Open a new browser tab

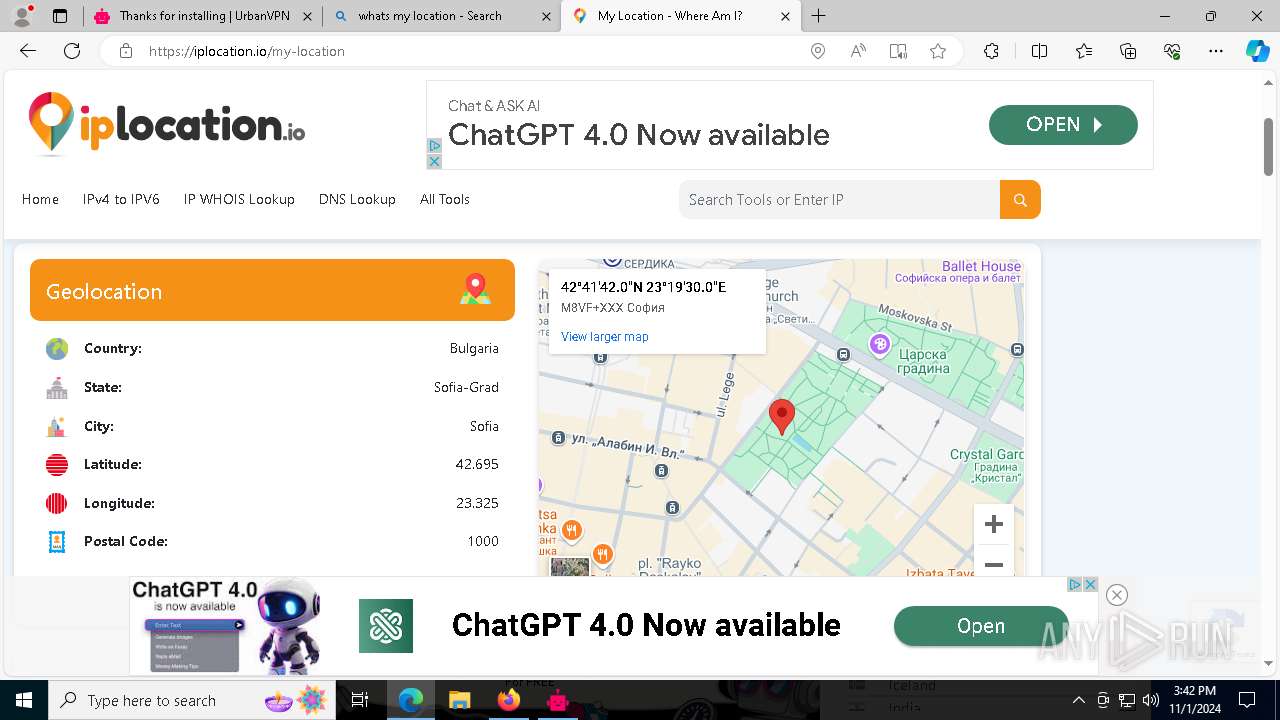[819, 16]
